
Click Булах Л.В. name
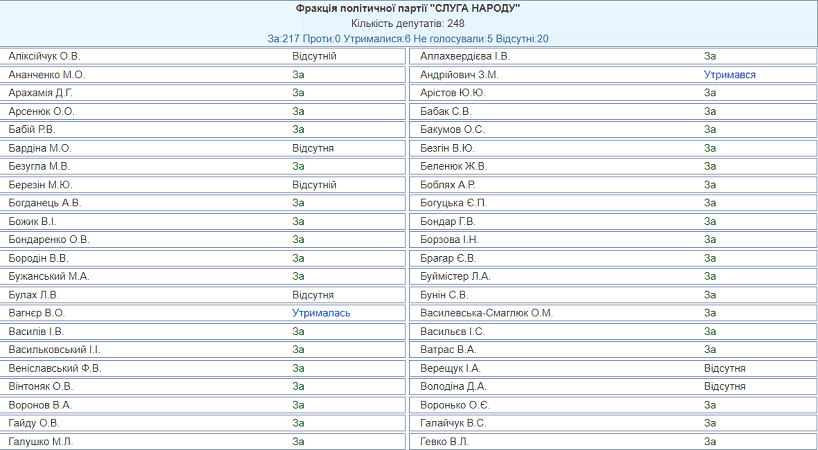click(x=33, y=295)
